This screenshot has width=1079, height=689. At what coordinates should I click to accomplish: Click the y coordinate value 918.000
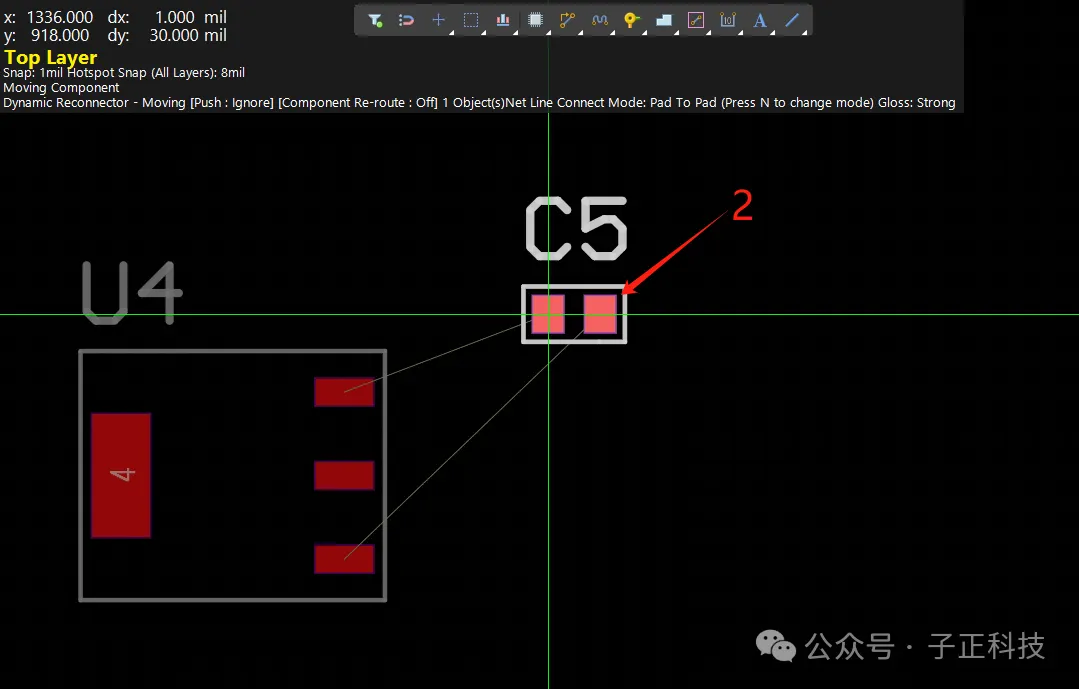[60, 35]
